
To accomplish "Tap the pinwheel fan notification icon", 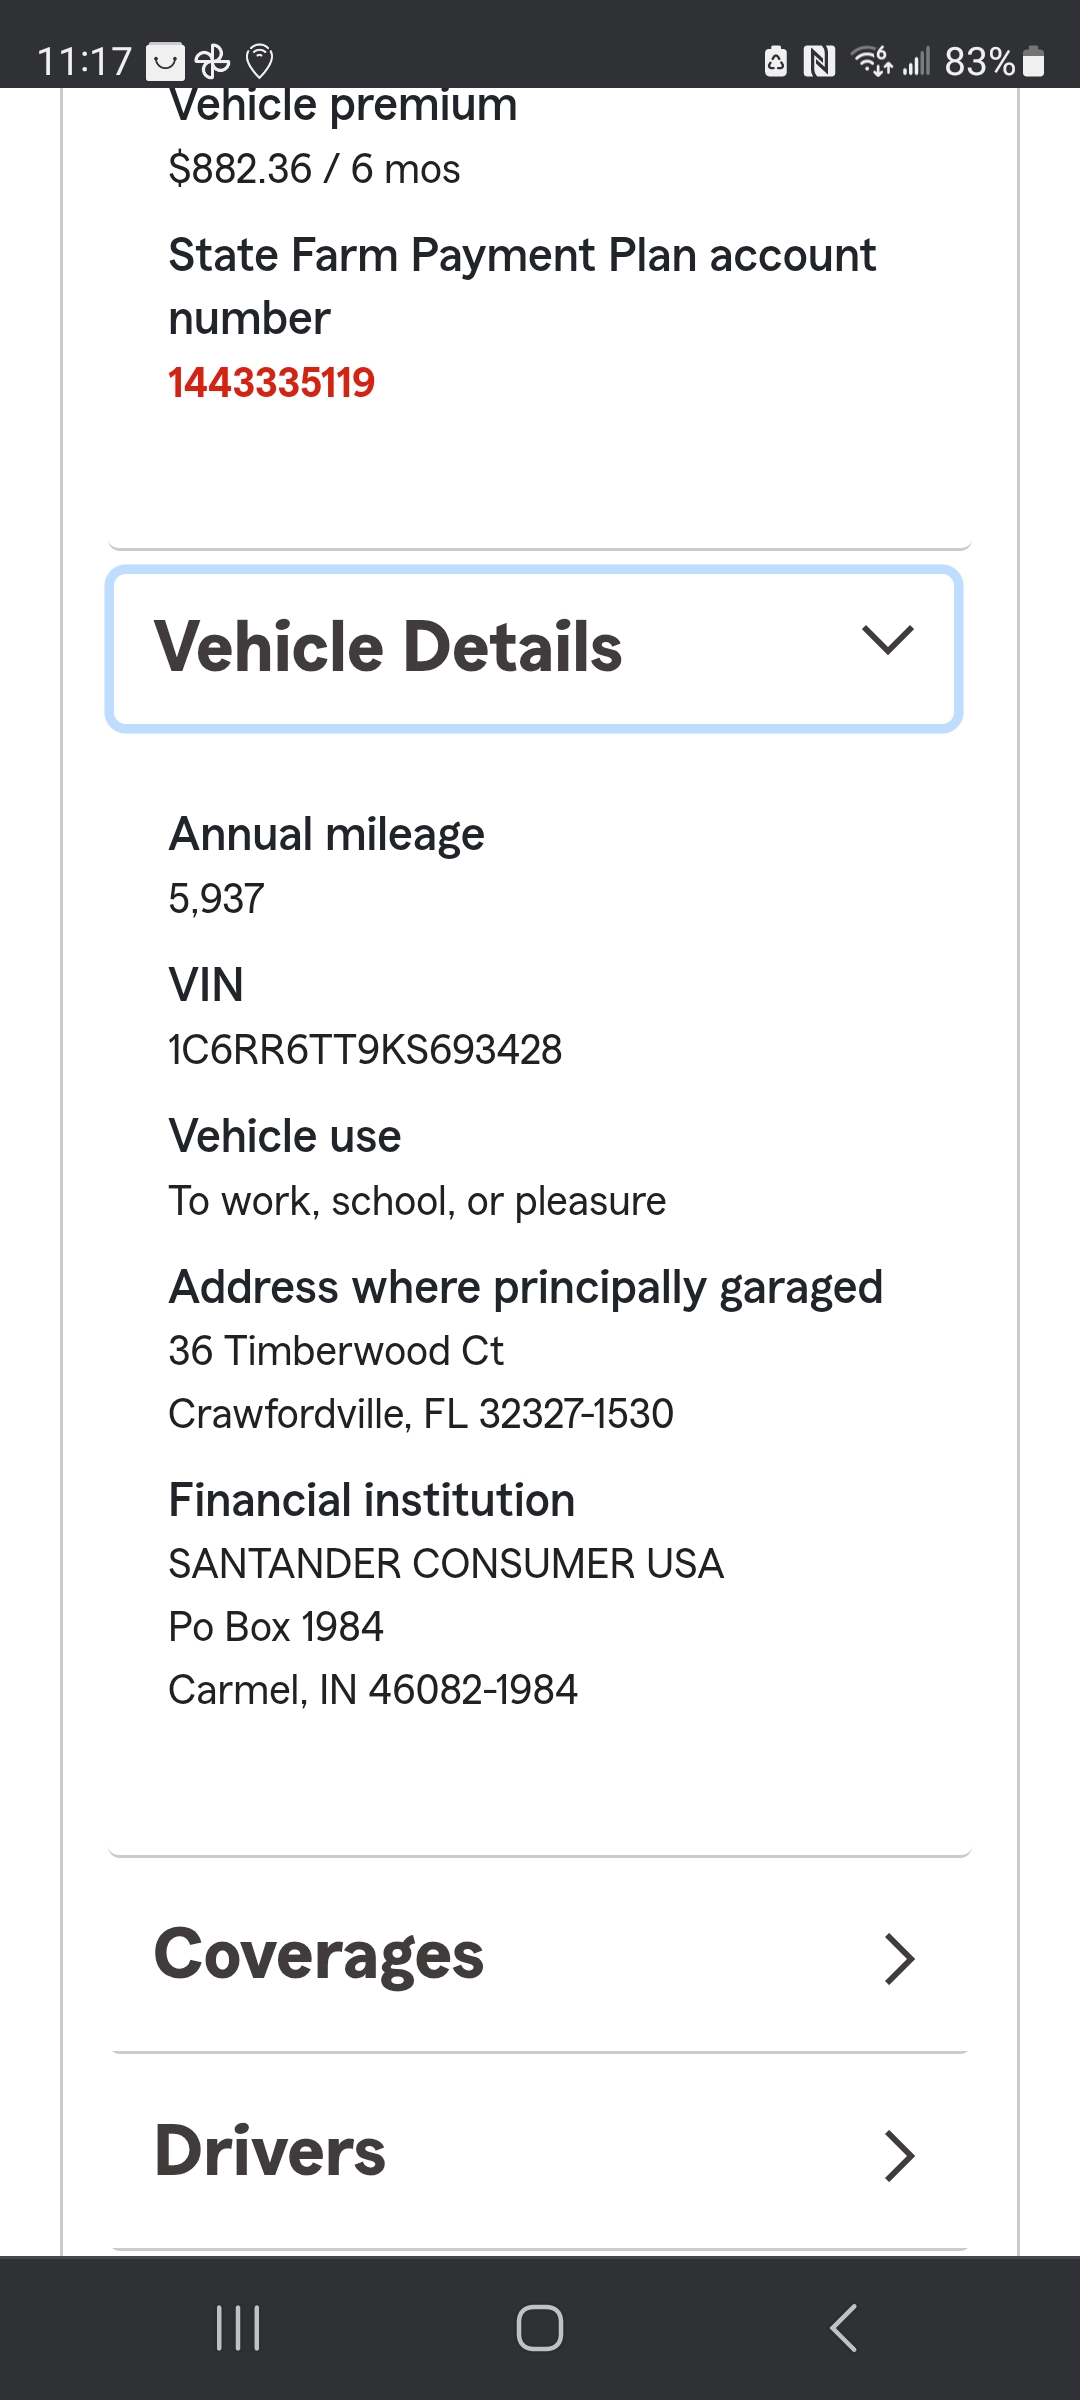I will (x=213, y=62).
